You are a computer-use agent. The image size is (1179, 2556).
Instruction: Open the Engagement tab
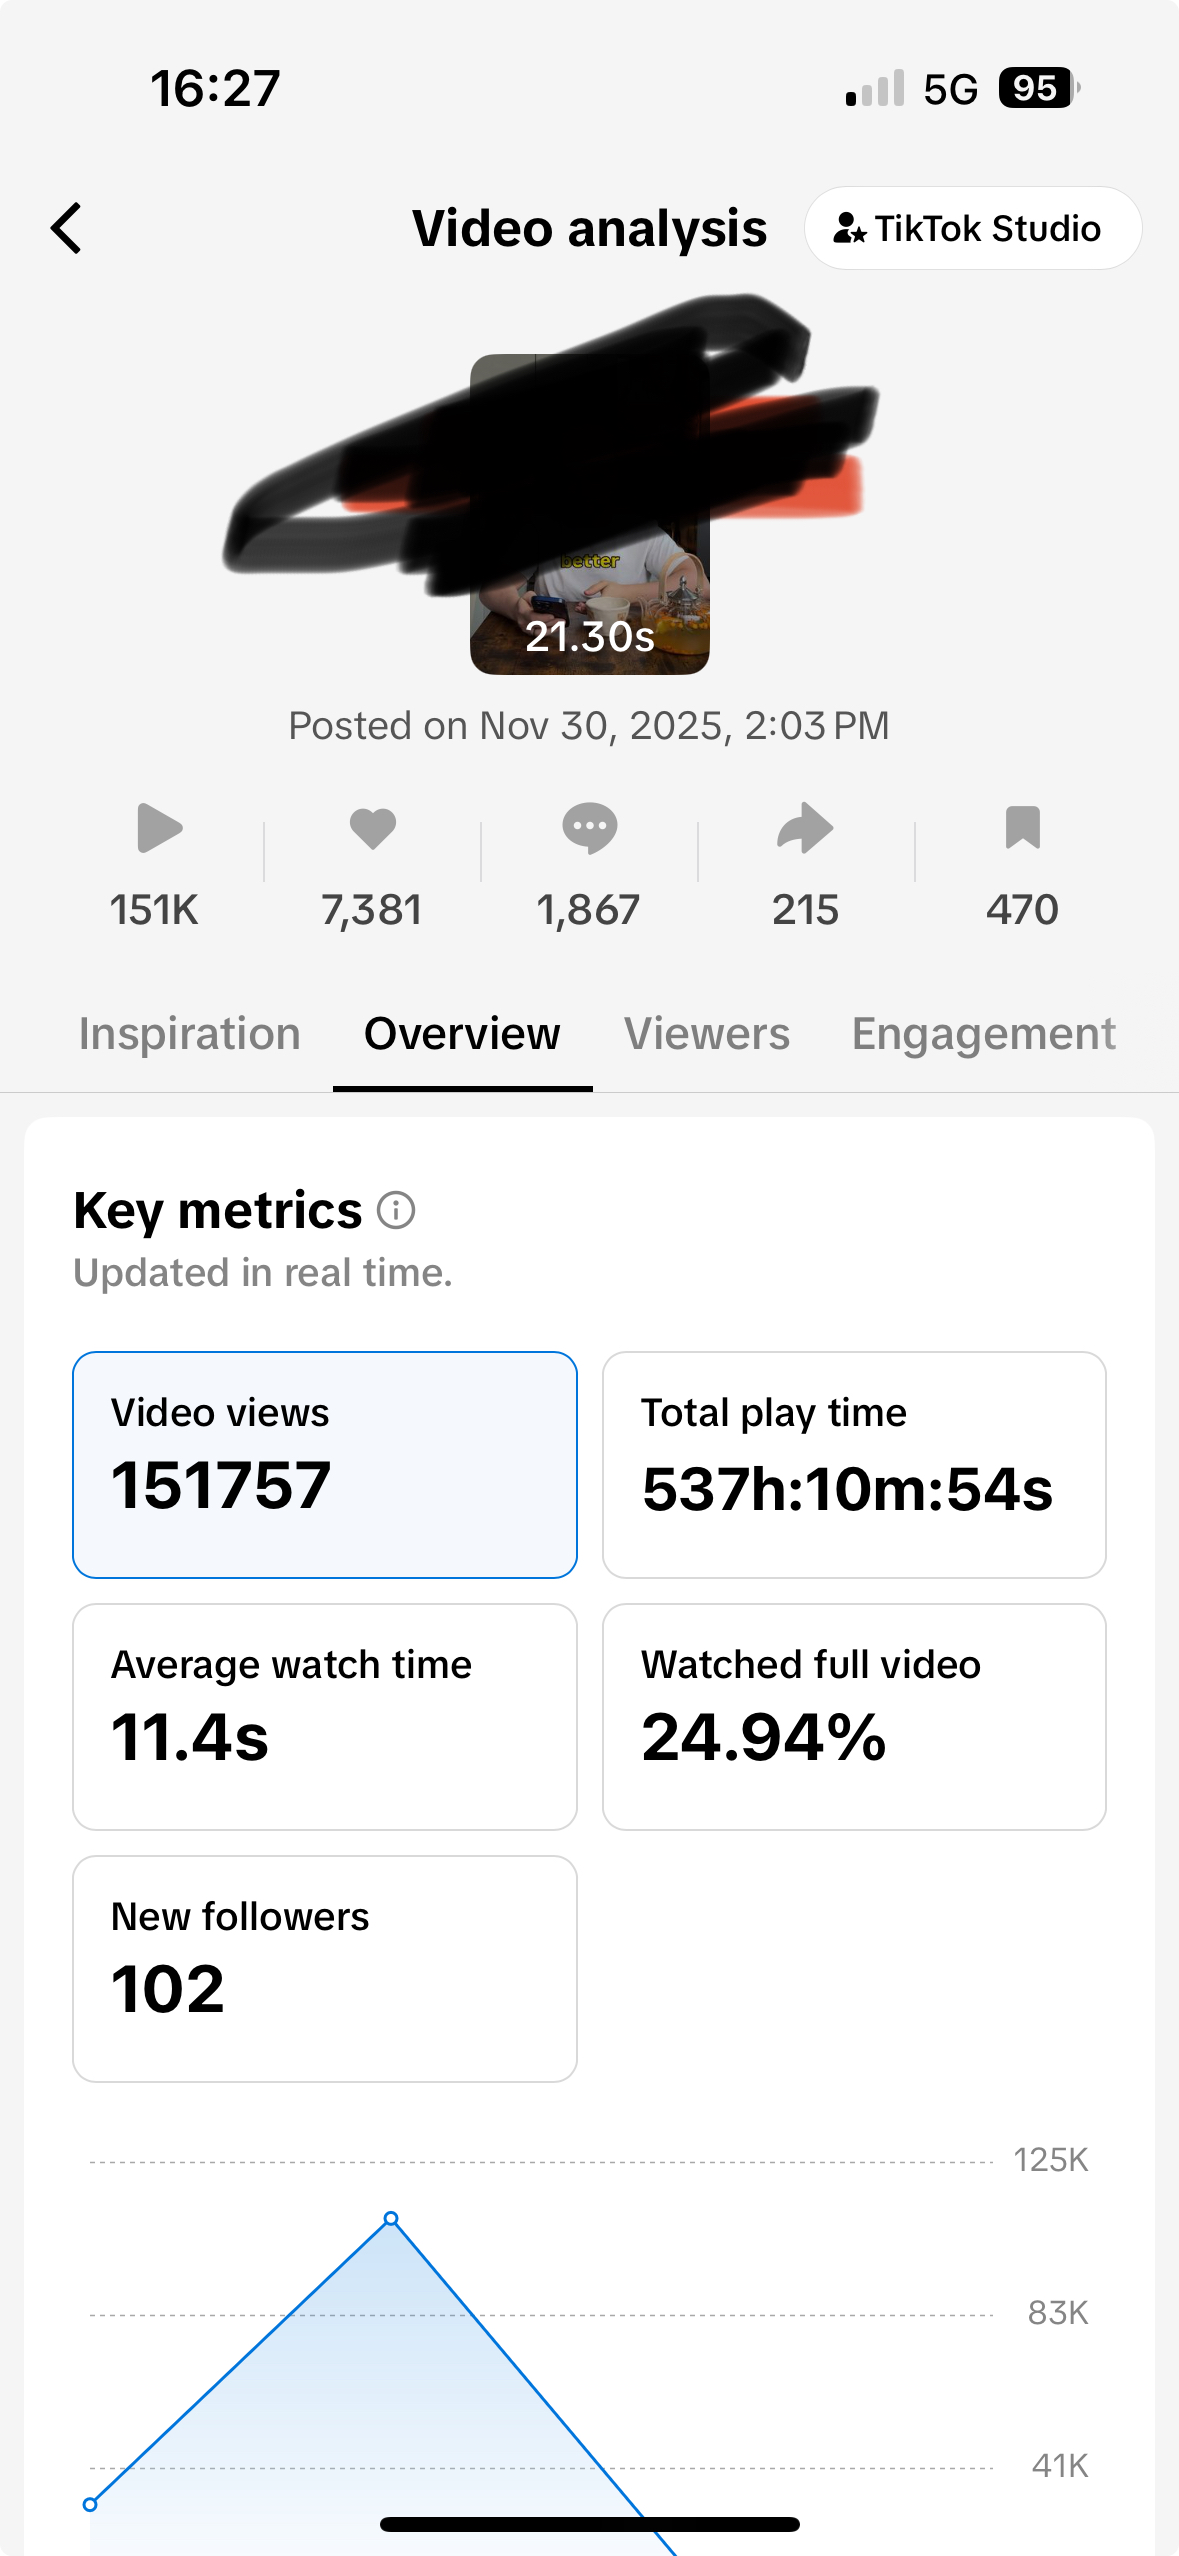click(x=983, y=1034)
